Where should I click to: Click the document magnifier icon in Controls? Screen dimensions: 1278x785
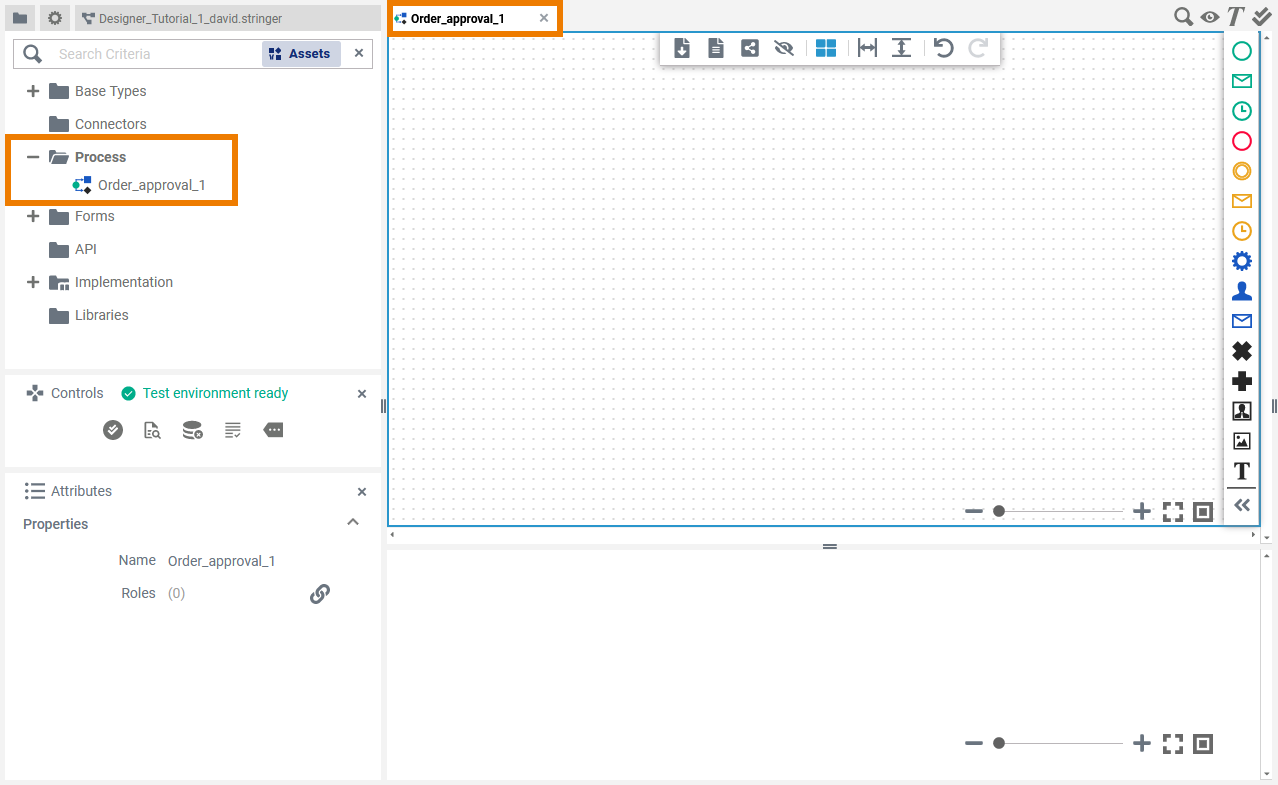coord(152,430)
